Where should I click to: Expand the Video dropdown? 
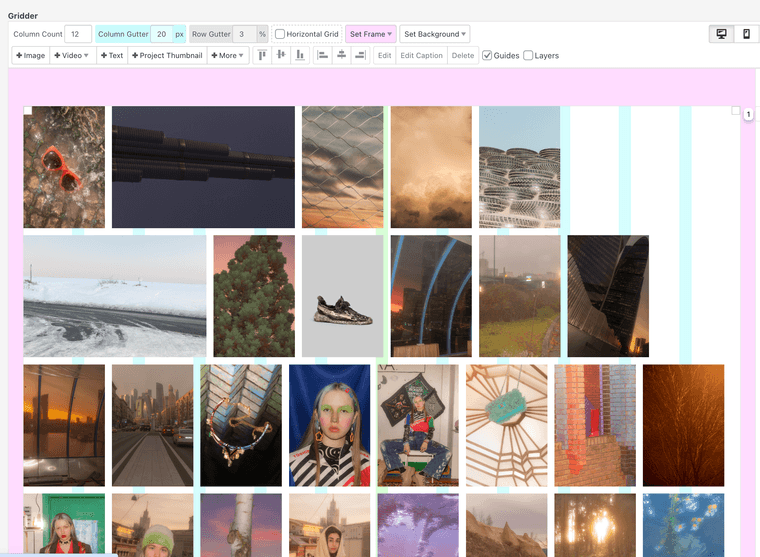[72, 55]
